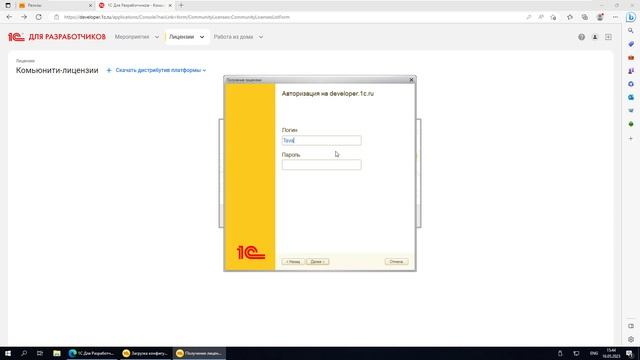Open the sidebar Outlook icon
This screenshot has width=640, height=360.
tap(631, 97)
